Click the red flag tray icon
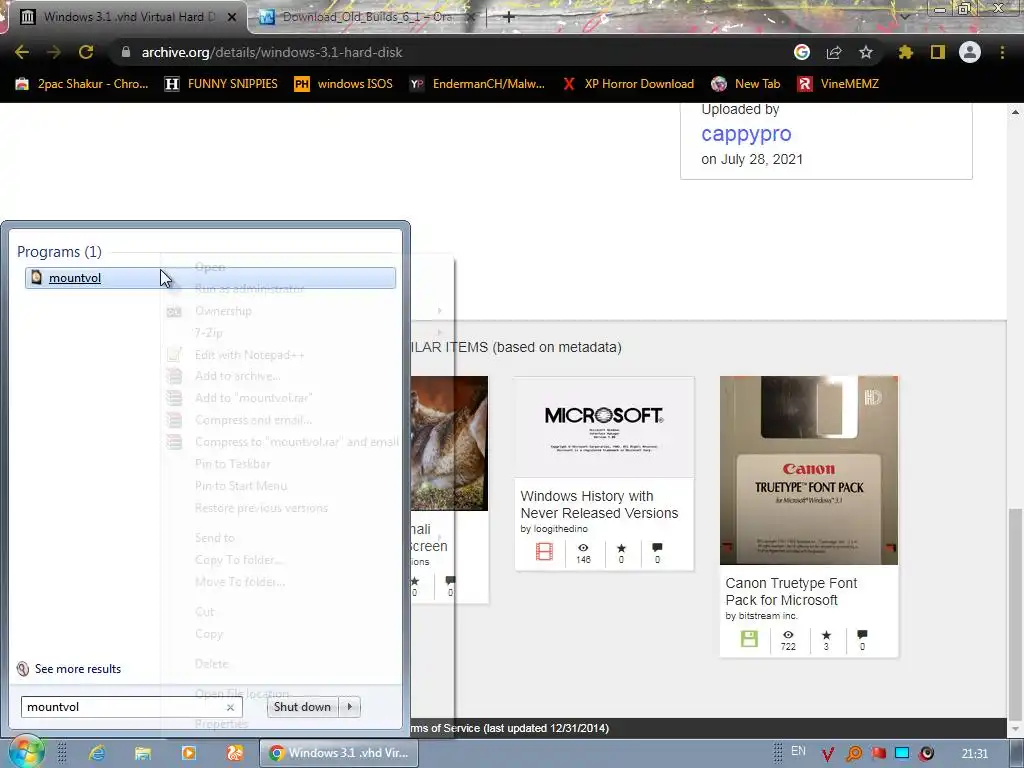1024x768 pixels. [878, 754]
